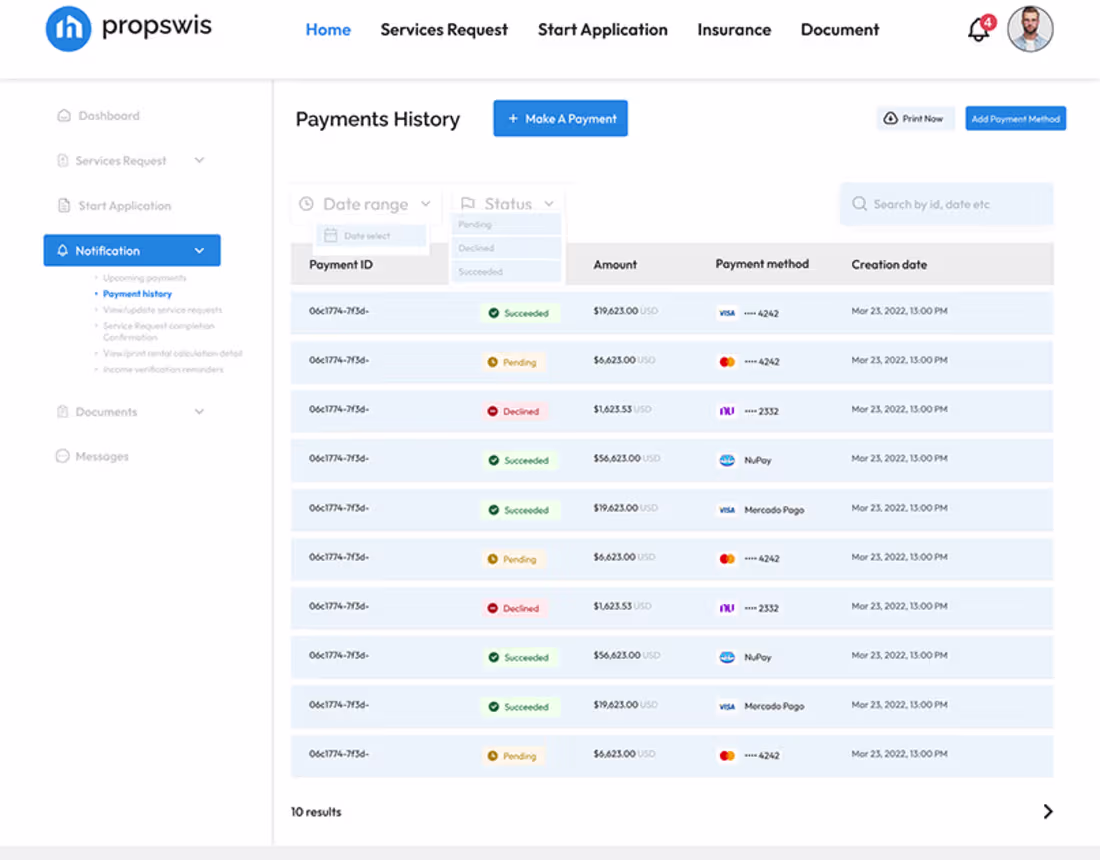Open the Insurance menu item
This screenshot has height=860, width=1100.
pos(734,29)
